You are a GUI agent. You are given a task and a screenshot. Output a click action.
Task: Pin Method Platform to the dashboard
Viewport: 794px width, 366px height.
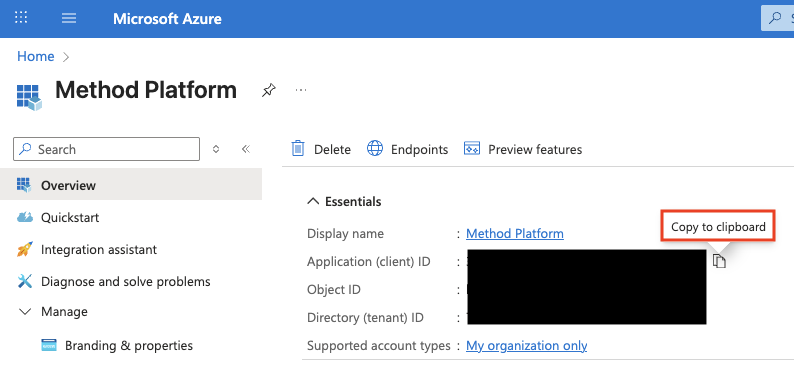click(x=268, y=91)
